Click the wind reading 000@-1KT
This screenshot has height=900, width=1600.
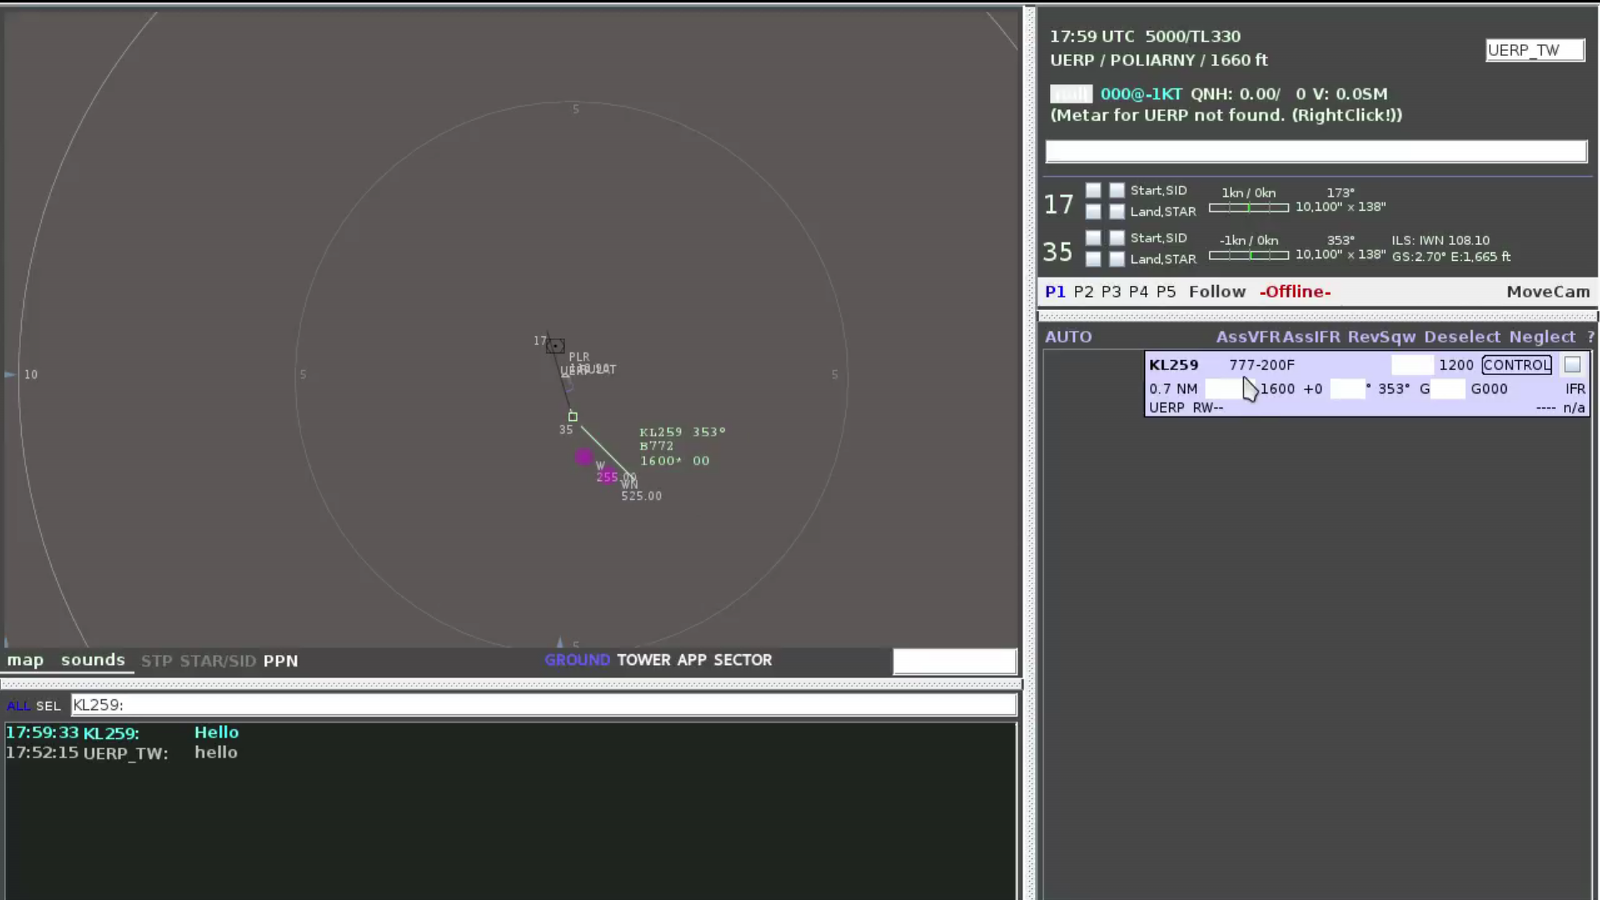click(1141, 94)
